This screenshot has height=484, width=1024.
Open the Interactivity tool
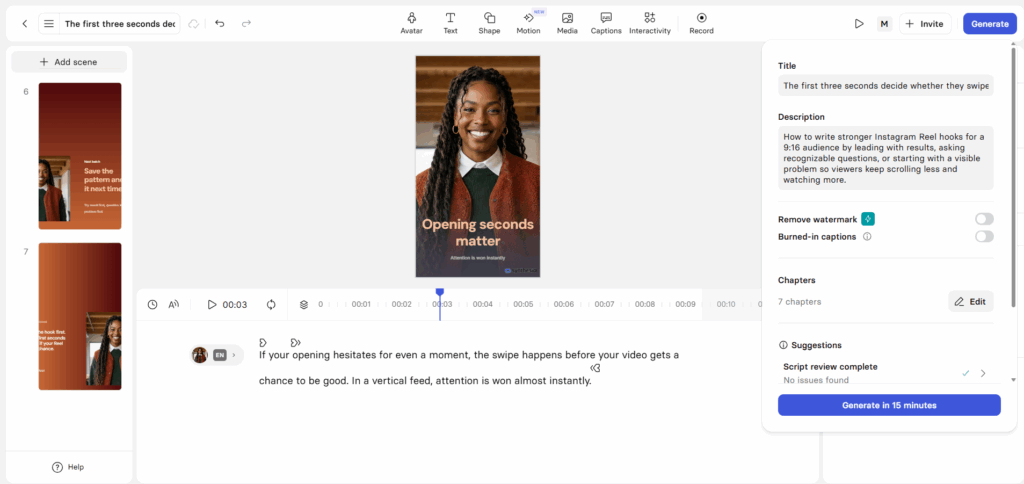coord(650,23)
